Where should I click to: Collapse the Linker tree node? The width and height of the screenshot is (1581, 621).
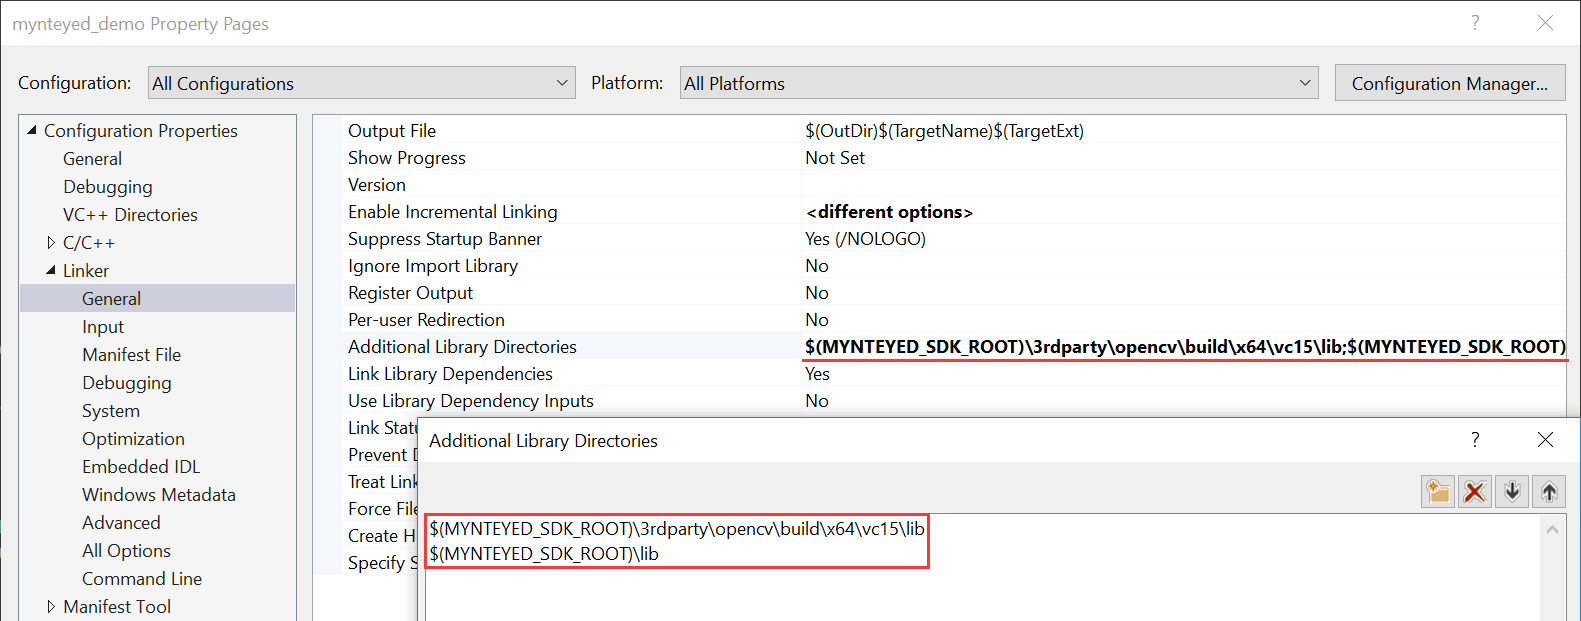point(51,270)
